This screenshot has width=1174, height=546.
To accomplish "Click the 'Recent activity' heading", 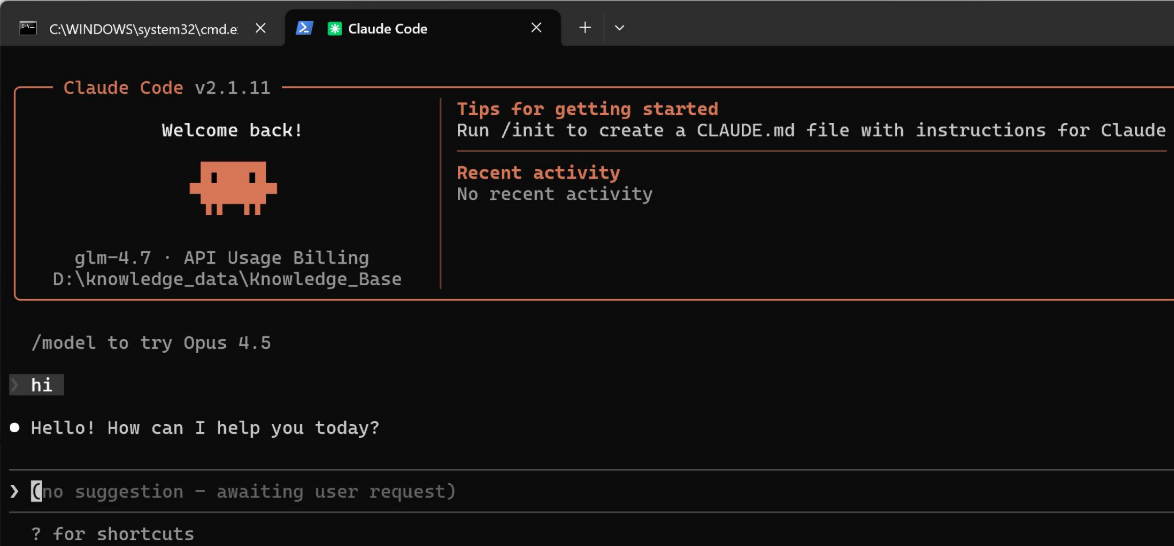I will click(x=538, y=173).
